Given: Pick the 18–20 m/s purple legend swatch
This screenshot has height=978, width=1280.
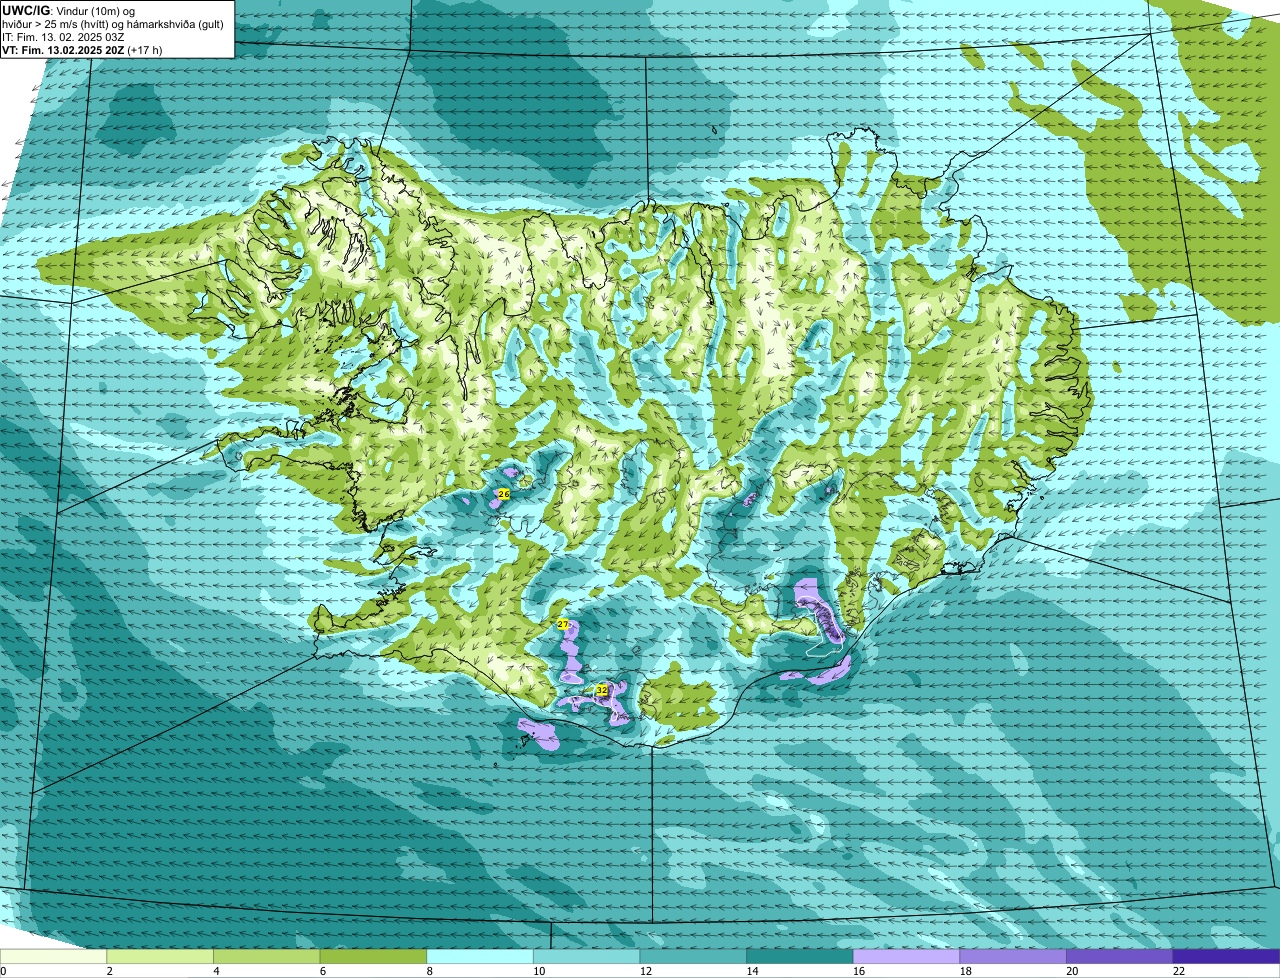Looking at the screenshot, I should [x=1013, y=957].
